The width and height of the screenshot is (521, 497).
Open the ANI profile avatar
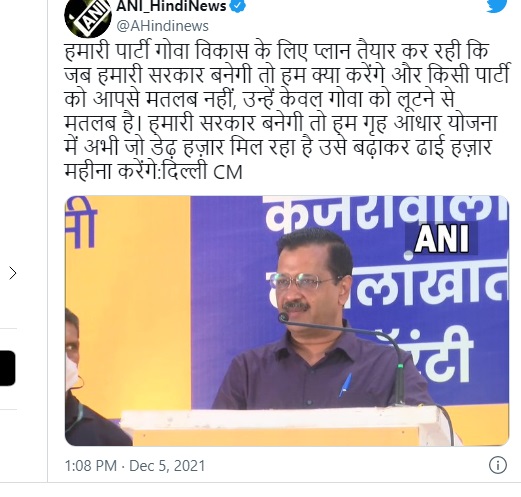tap(88, 16)
